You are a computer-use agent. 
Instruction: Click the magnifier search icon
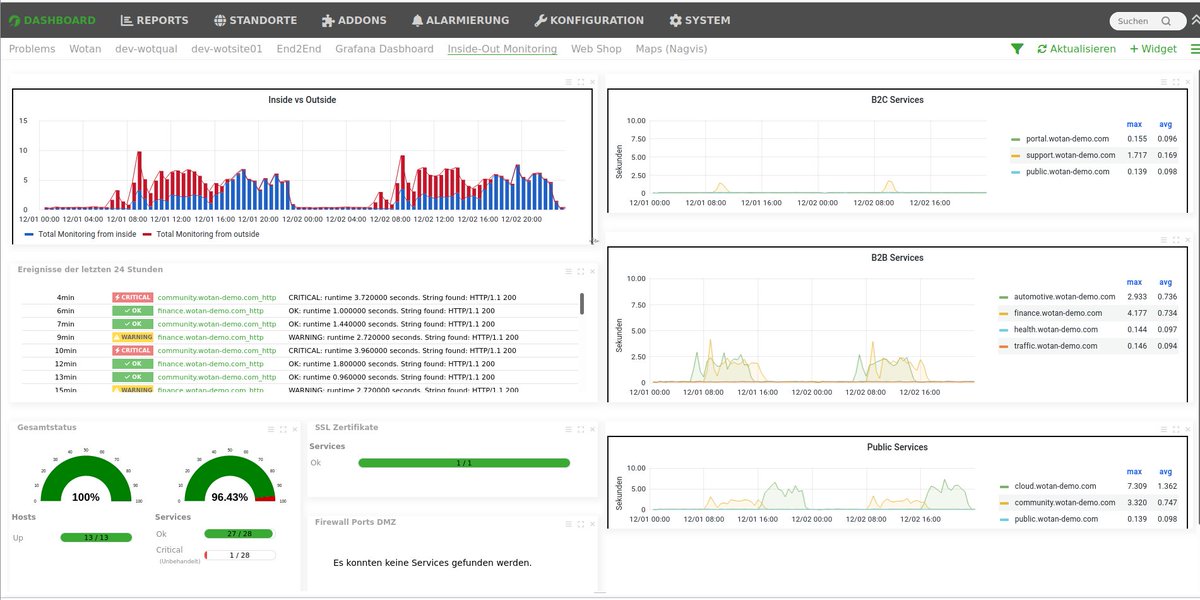[x=1166, y=21]
